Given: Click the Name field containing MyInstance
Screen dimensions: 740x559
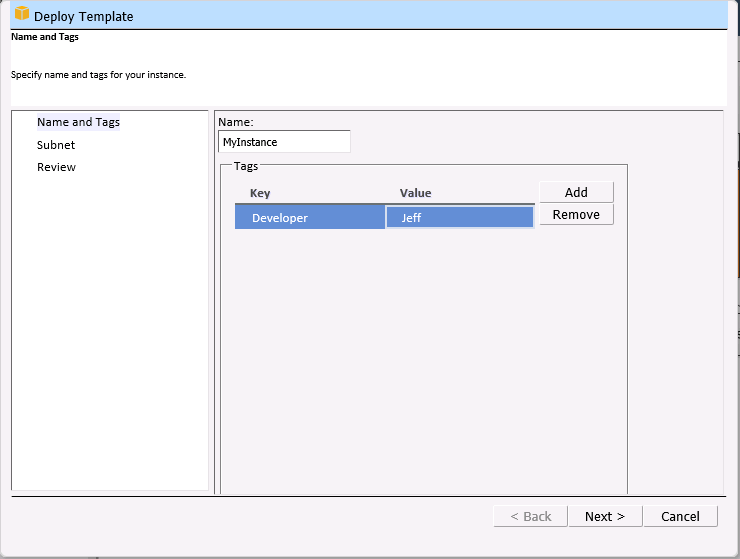Looking at the screenshot, I should (x=284, y=142).
